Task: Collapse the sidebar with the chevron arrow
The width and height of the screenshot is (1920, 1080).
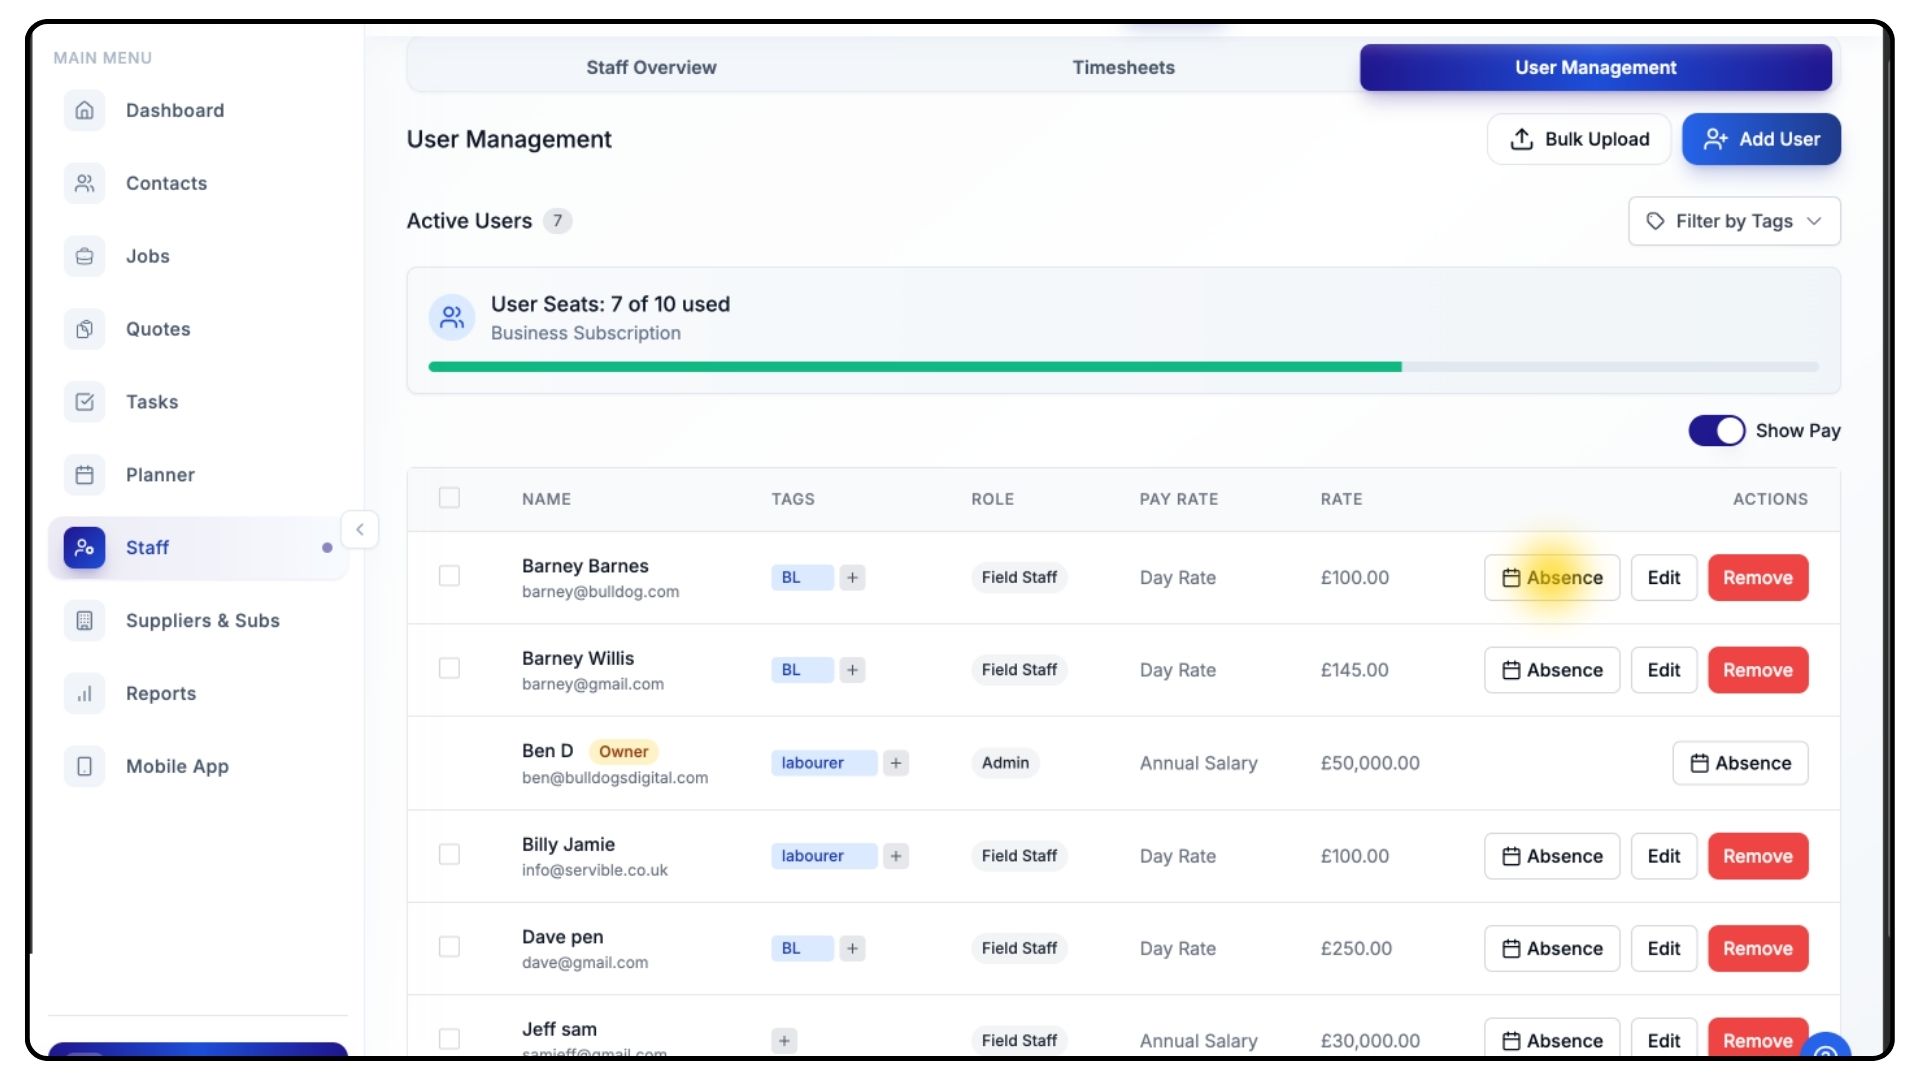Action: [x=360, y=529]
